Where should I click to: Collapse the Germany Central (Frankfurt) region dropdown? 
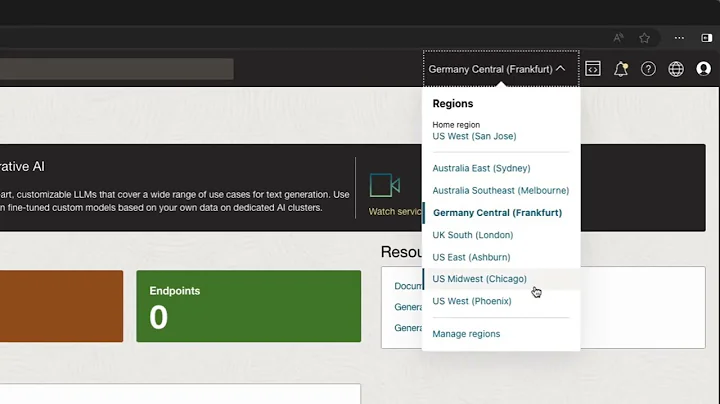click(501, 69)
